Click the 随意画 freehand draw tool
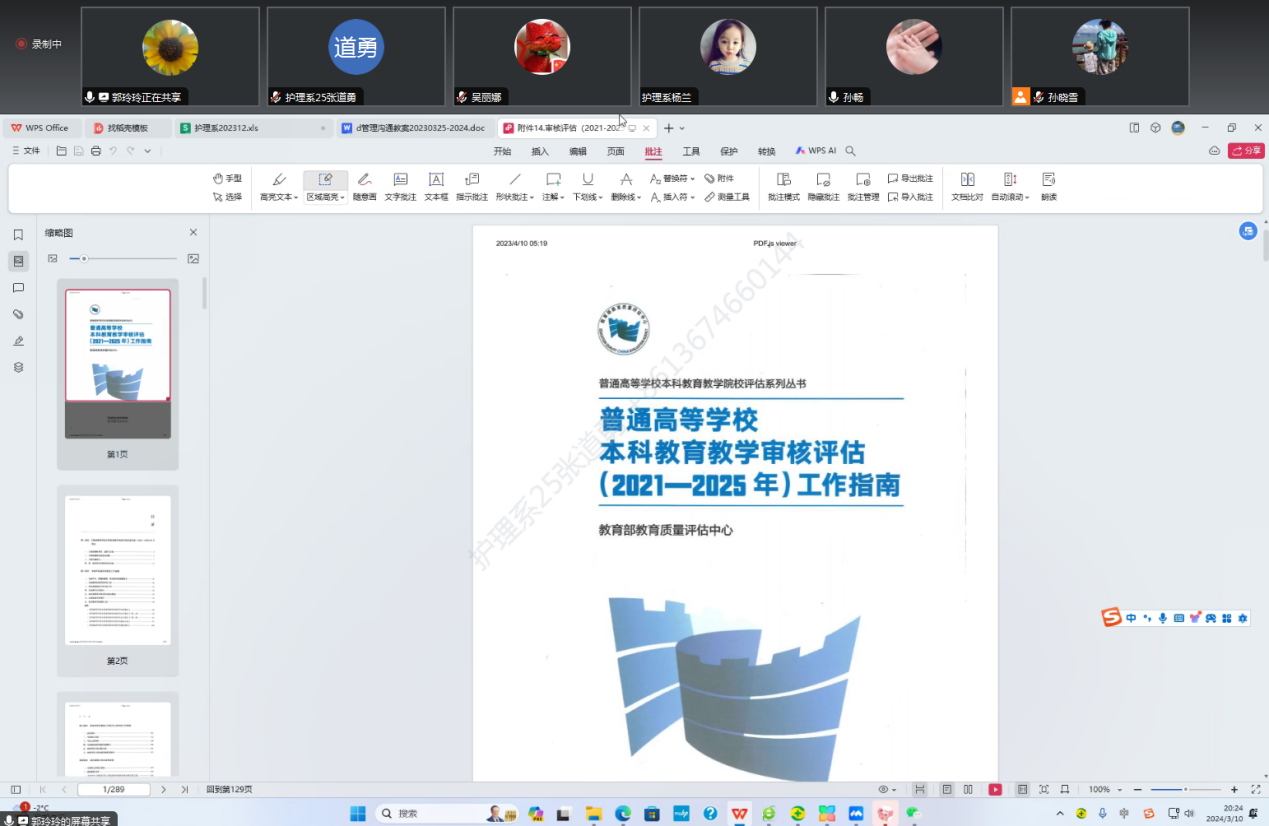The width and height of the screenshot is (1269, 826). [x=364, y=186]
